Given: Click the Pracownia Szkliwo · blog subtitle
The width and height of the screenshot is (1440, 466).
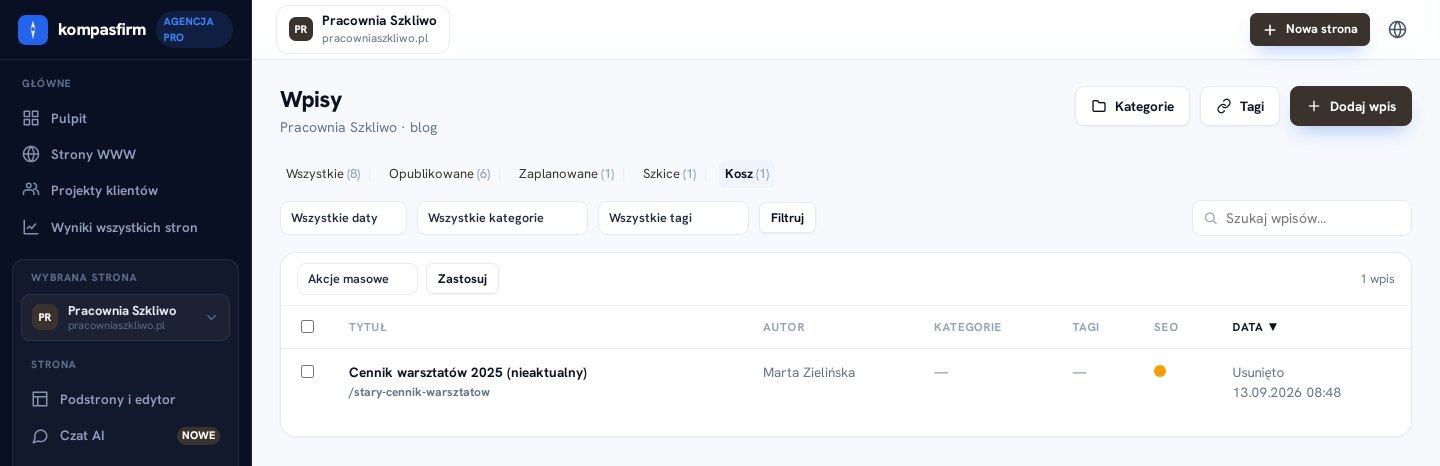Looking at the screenshot, I should [358, 127].
